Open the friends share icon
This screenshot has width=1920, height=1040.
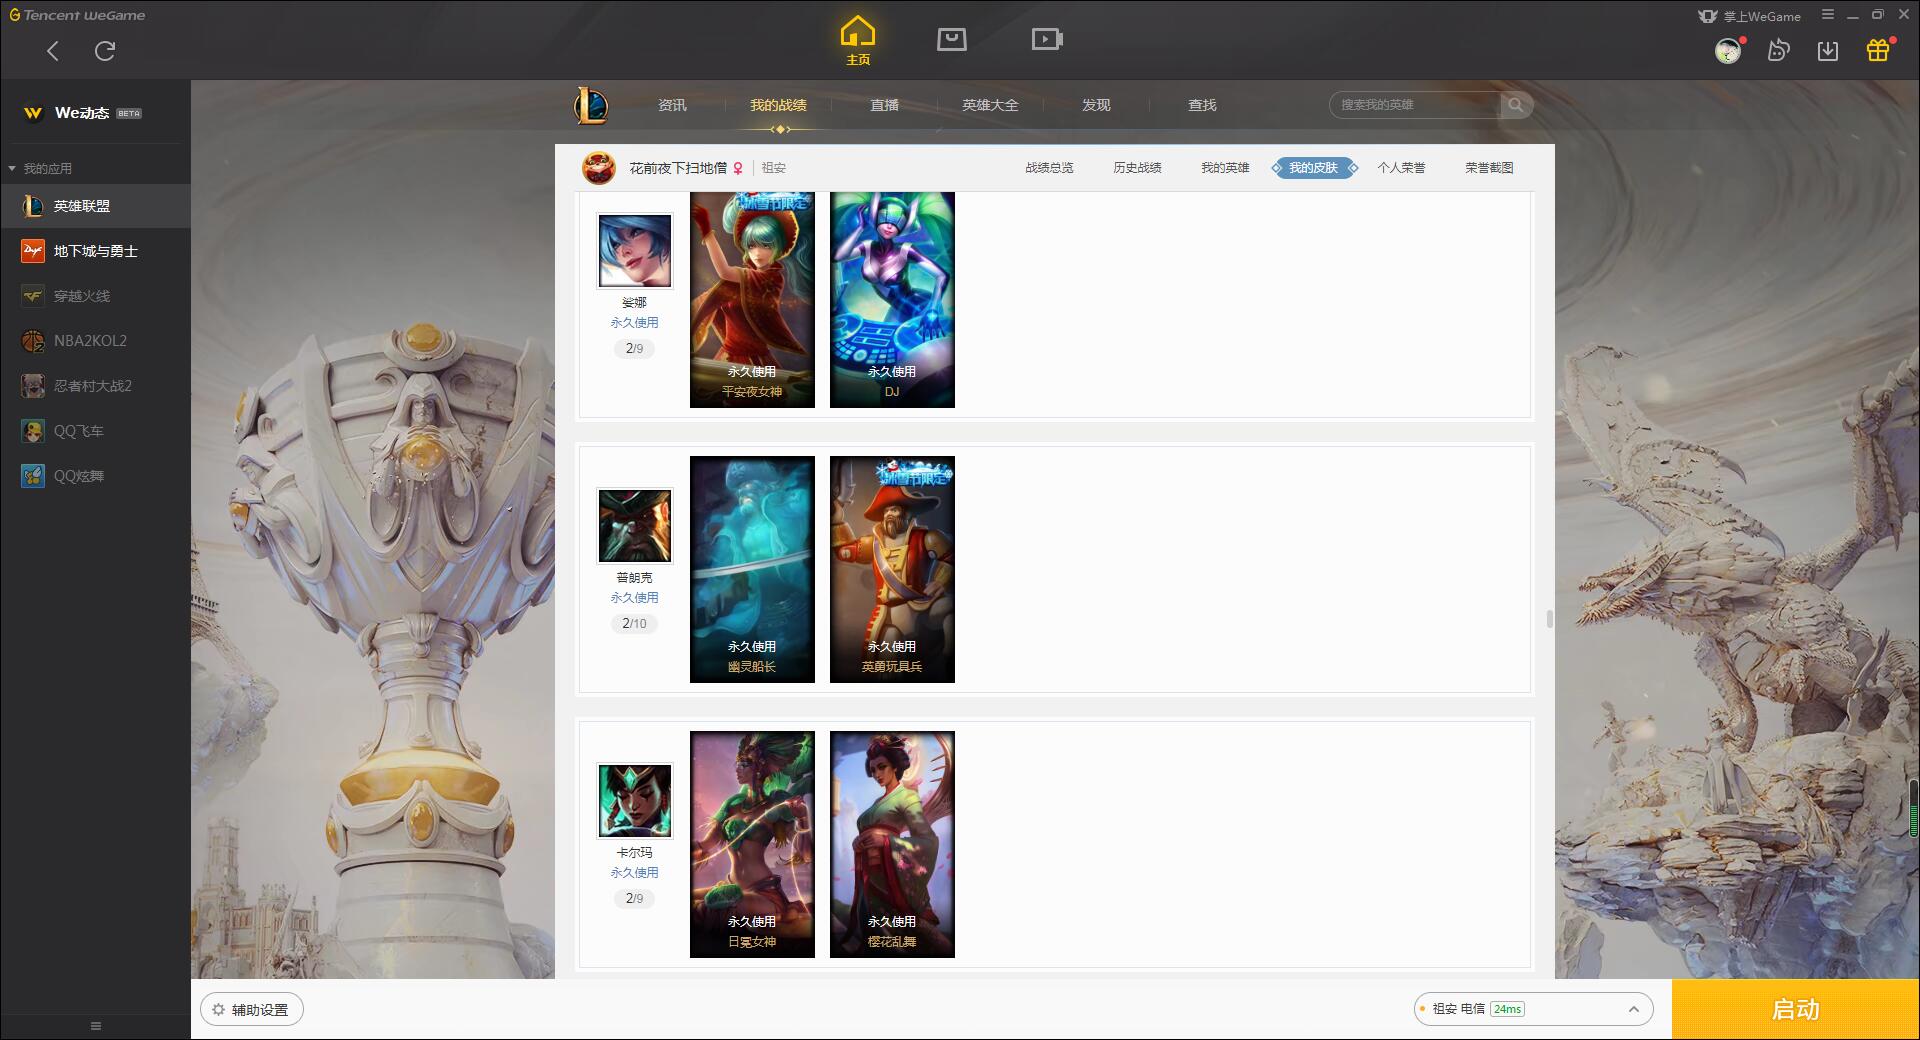click(x=1778, y=50)
